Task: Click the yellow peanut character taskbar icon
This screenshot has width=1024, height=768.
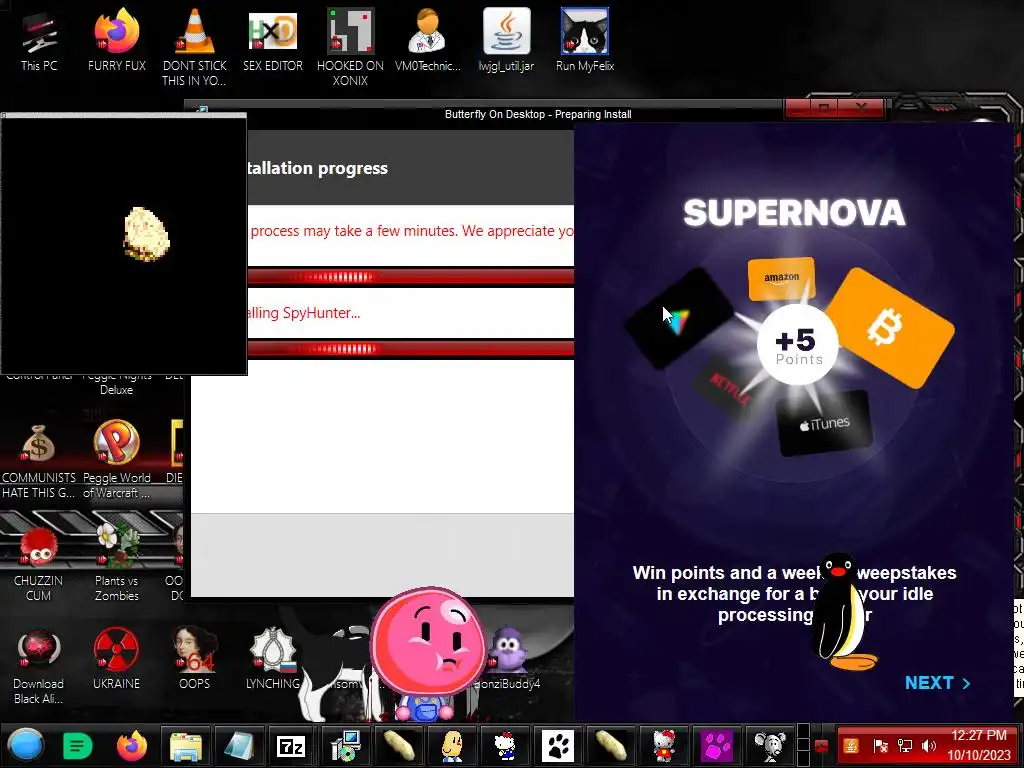Action: pyautogui.click(x=452, y=745)
